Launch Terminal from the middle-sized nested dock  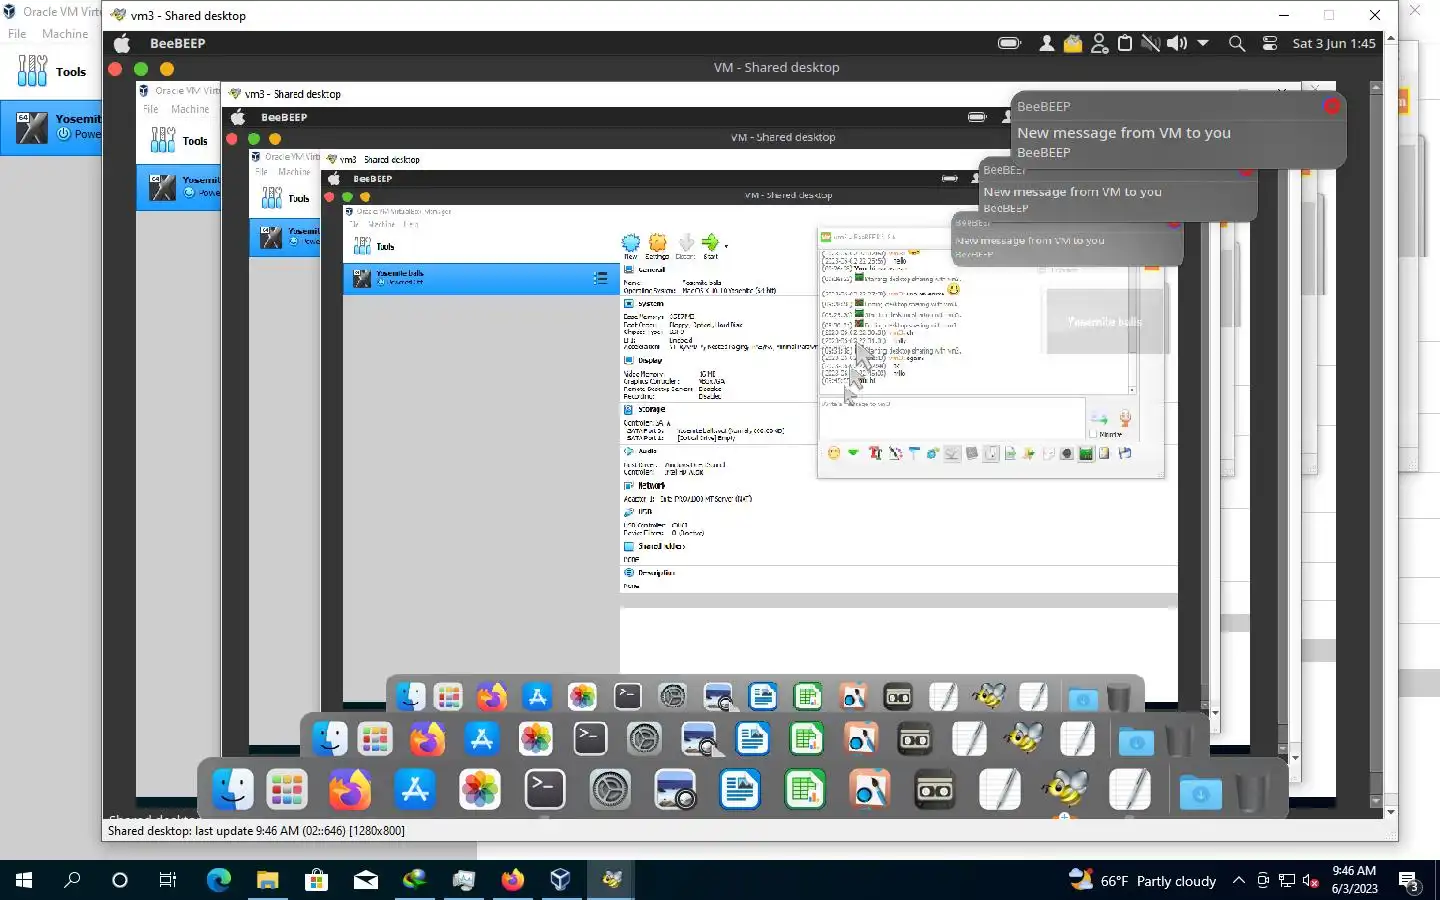coord(590,739)
